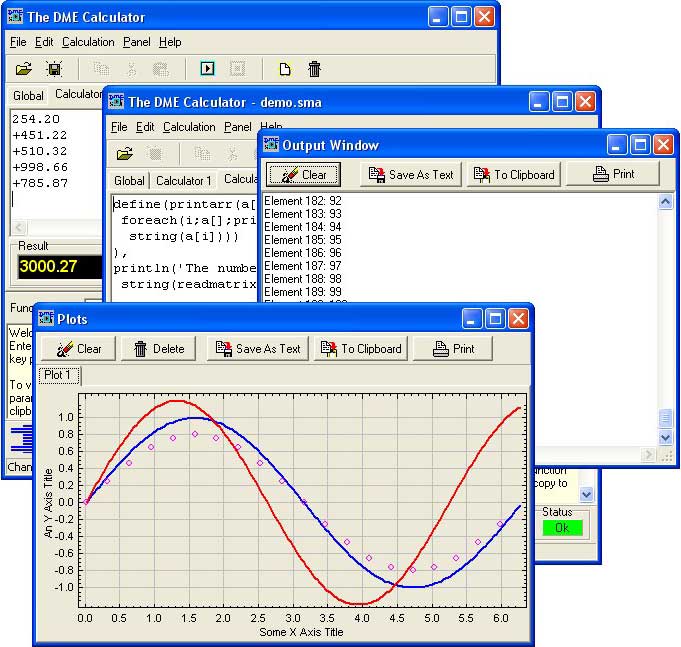Click Output Window horizontal scroll right arrow
The height and width of the screenshot is (647, 681).
coord(648,455)
